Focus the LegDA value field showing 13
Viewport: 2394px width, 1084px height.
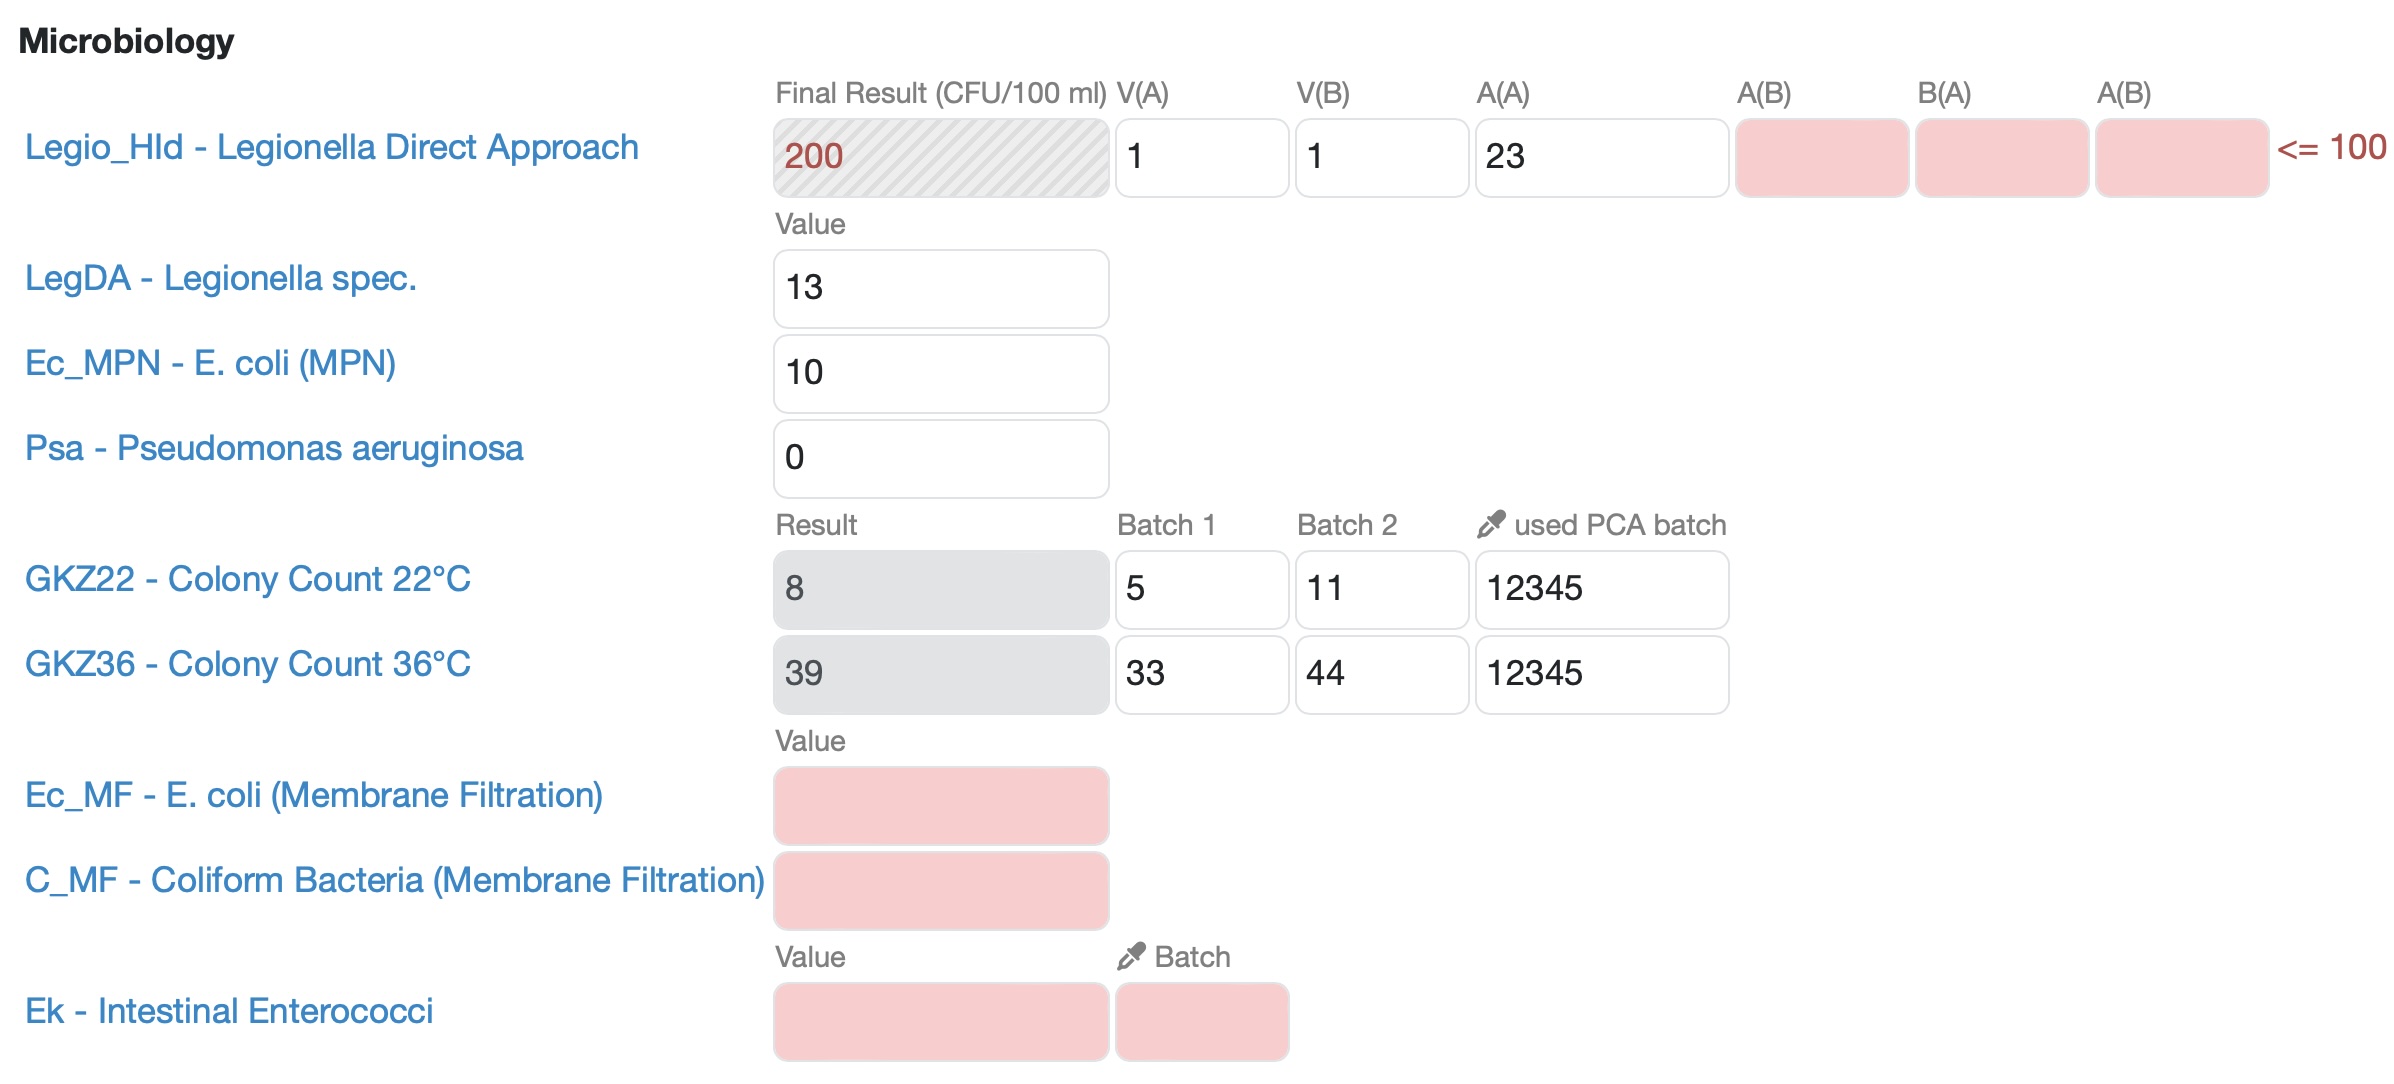tap(940, 288)
